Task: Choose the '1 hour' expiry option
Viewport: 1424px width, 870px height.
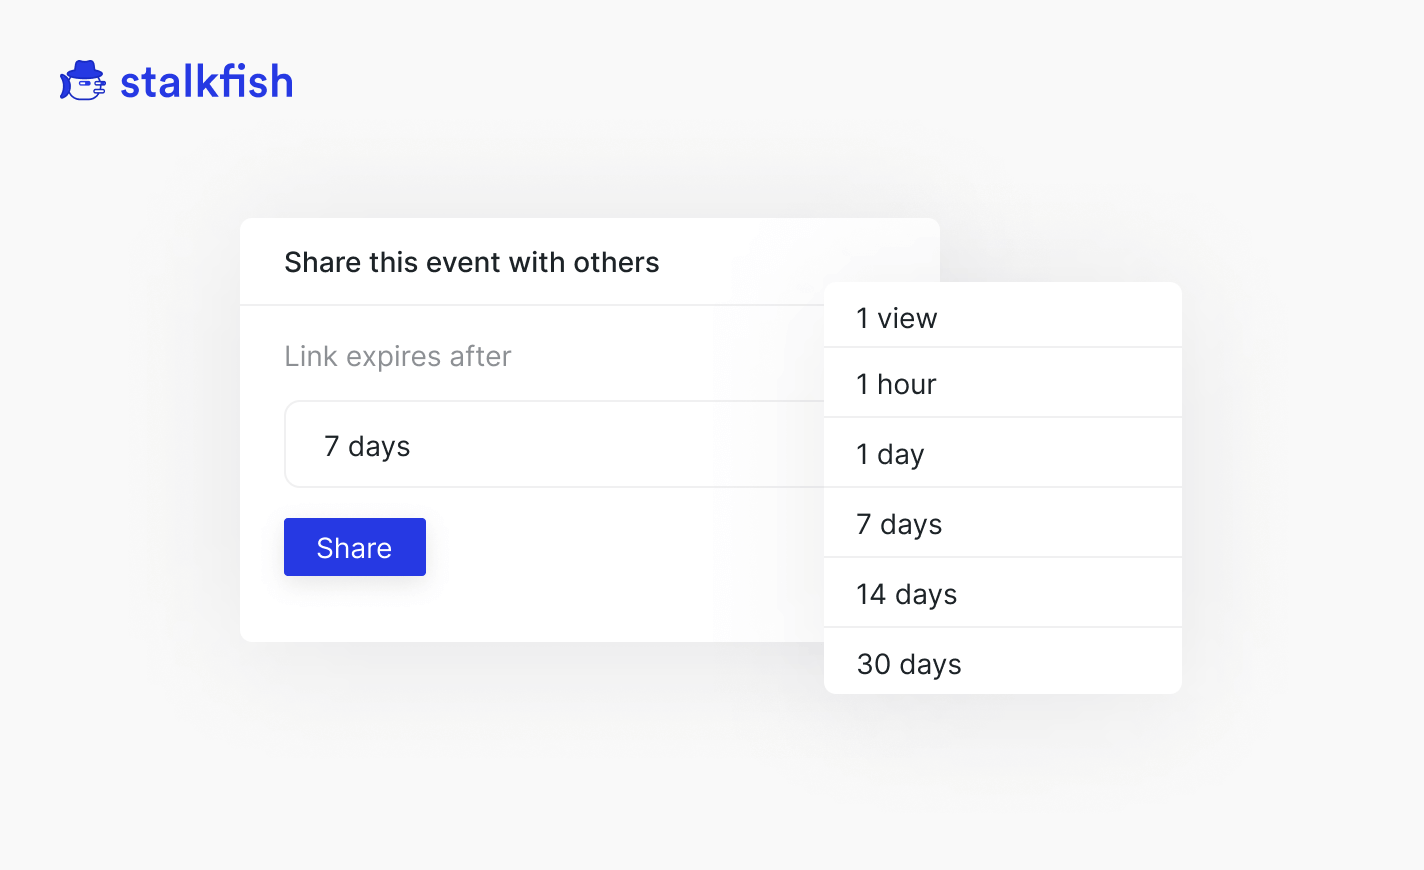Action: [1003, 383]
